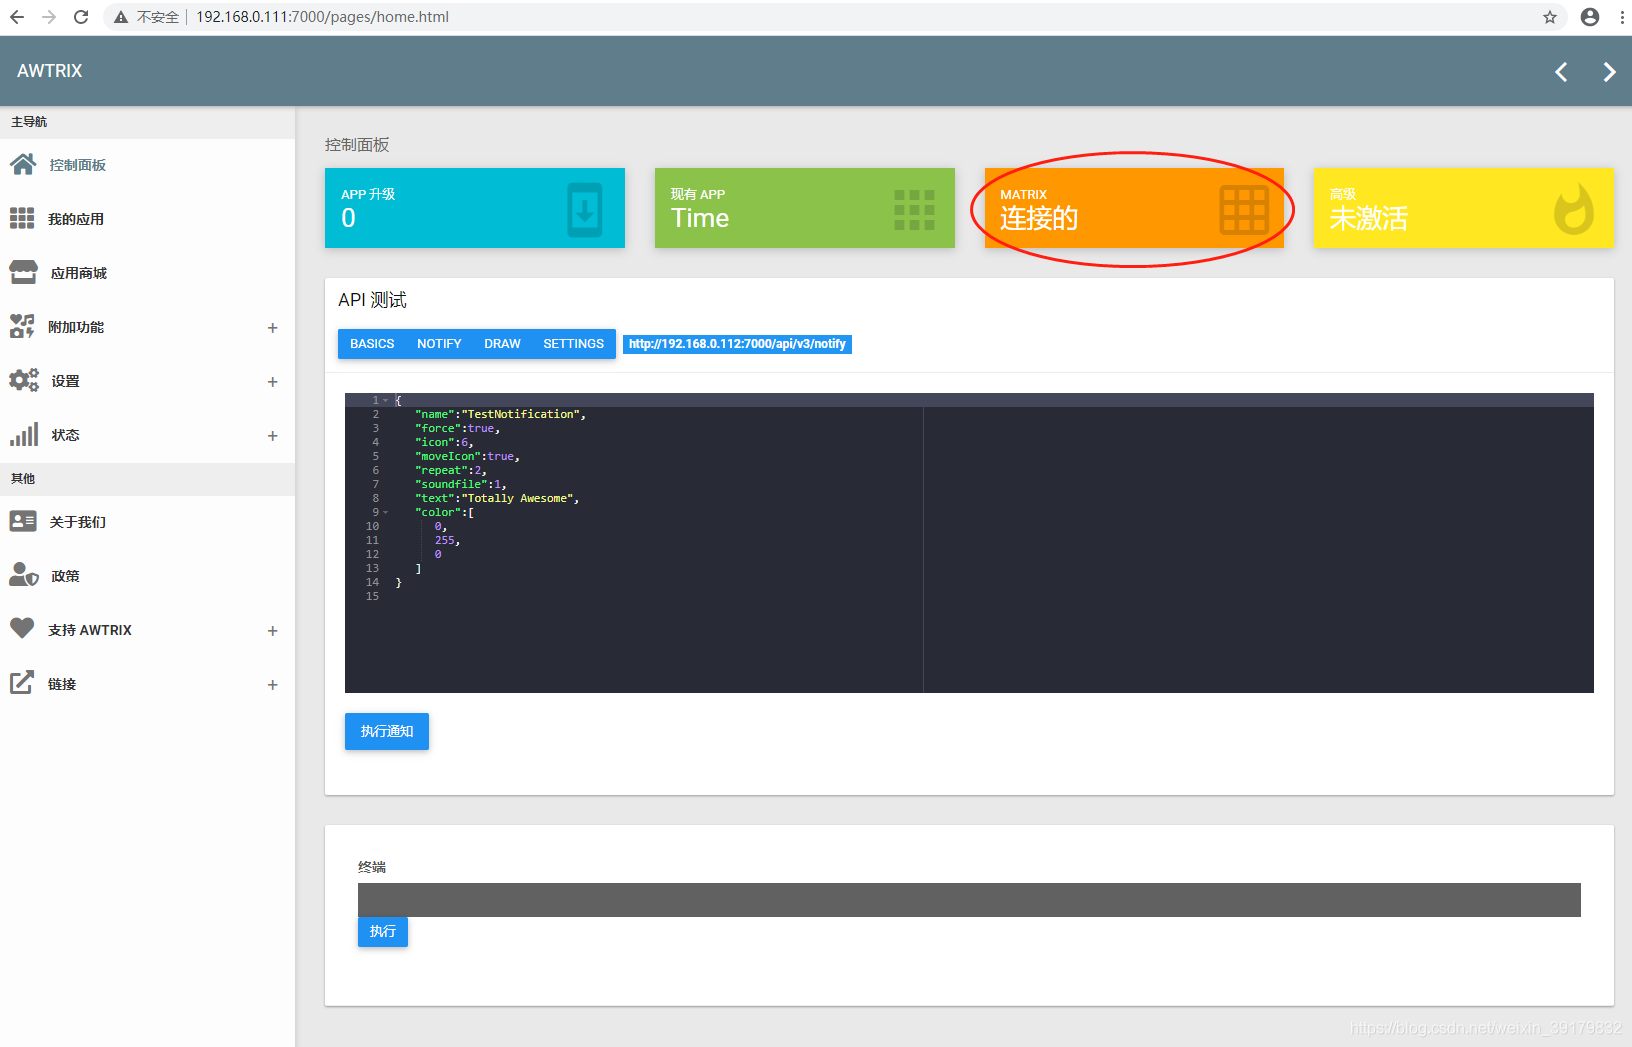The height and width of the screenshot is (1047, 1632).
Task: Bookmark this page with the star icon
Action: pos(1550,17)
